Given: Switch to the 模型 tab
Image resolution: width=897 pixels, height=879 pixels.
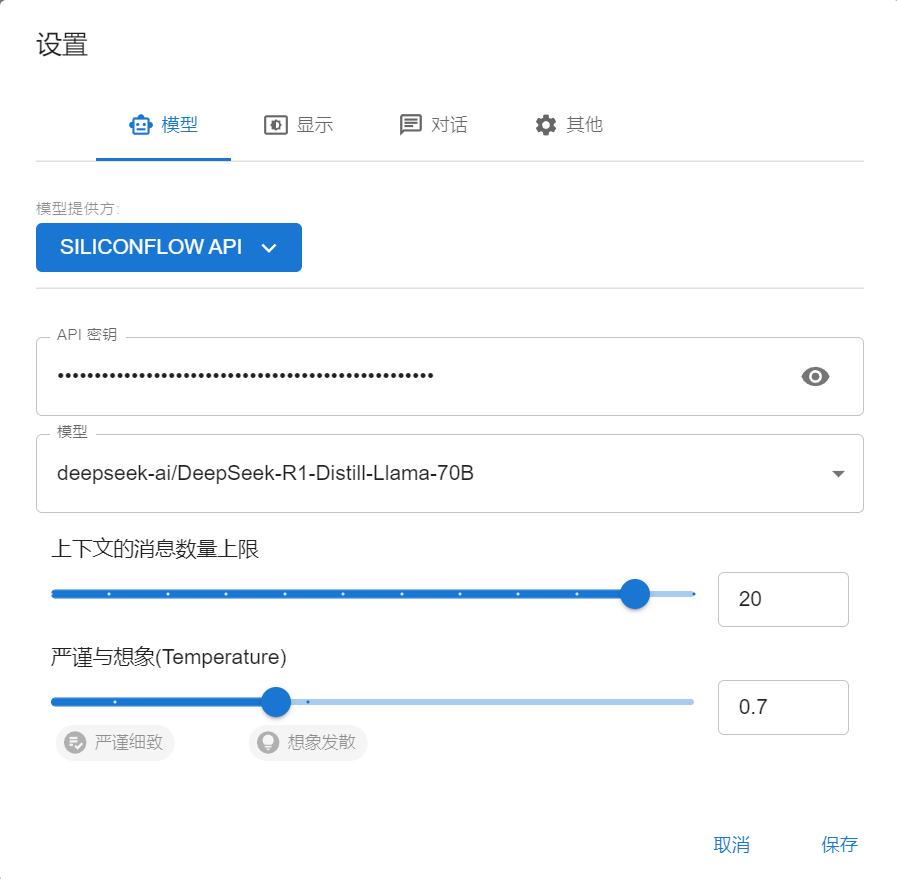Looking at the screenshot, I should click(164, 125).
